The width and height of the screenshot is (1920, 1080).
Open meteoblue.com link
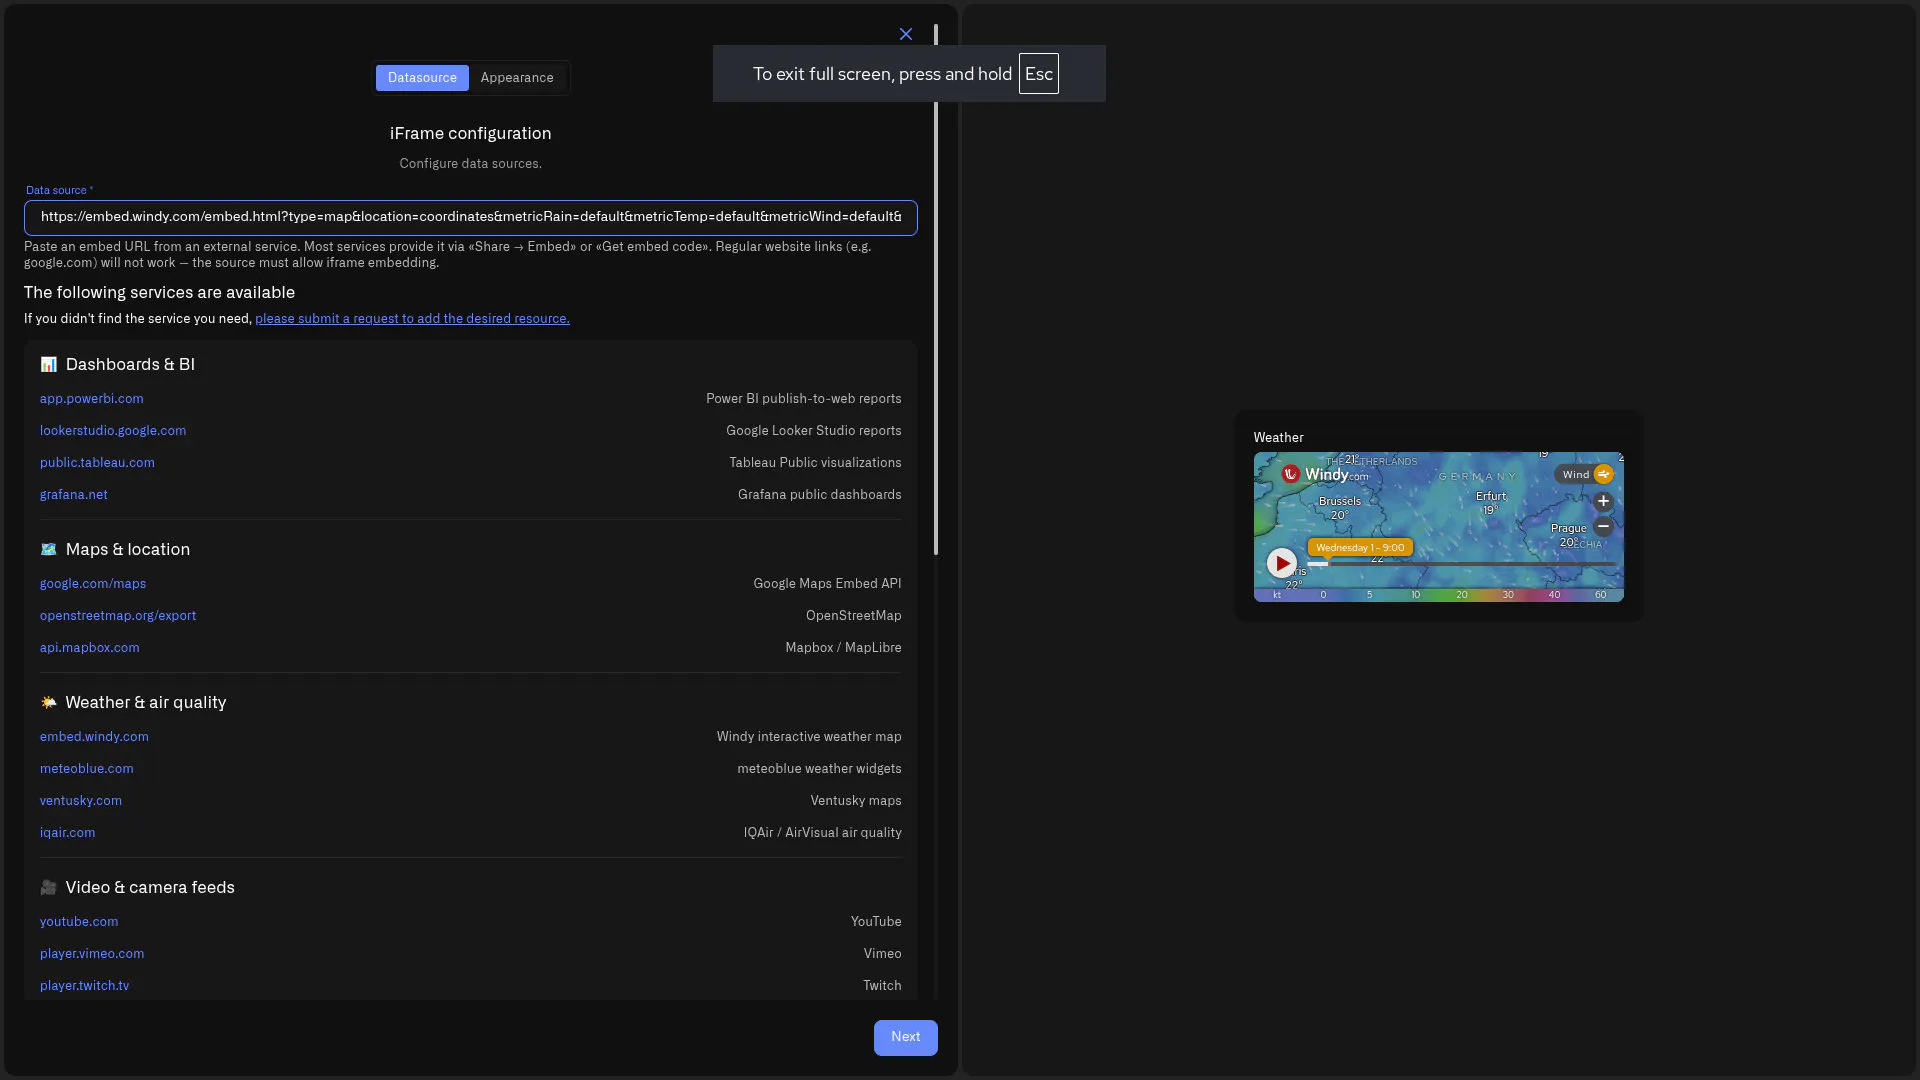coord(87,769)
